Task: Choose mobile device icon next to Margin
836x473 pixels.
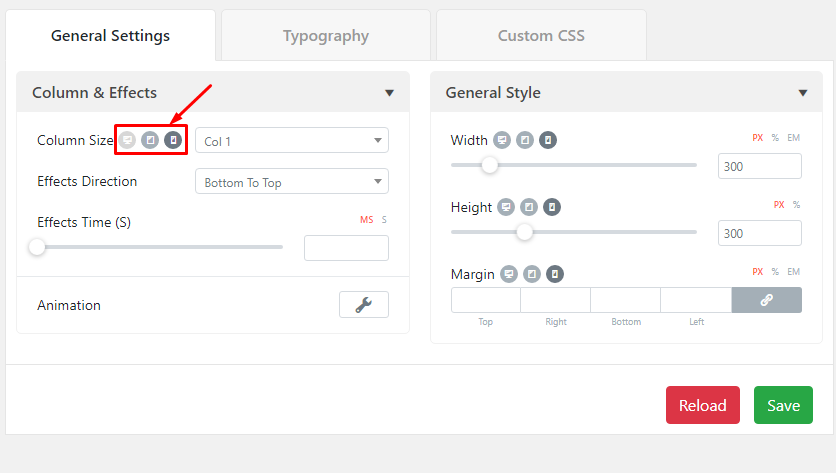Action: click(555, 274)
